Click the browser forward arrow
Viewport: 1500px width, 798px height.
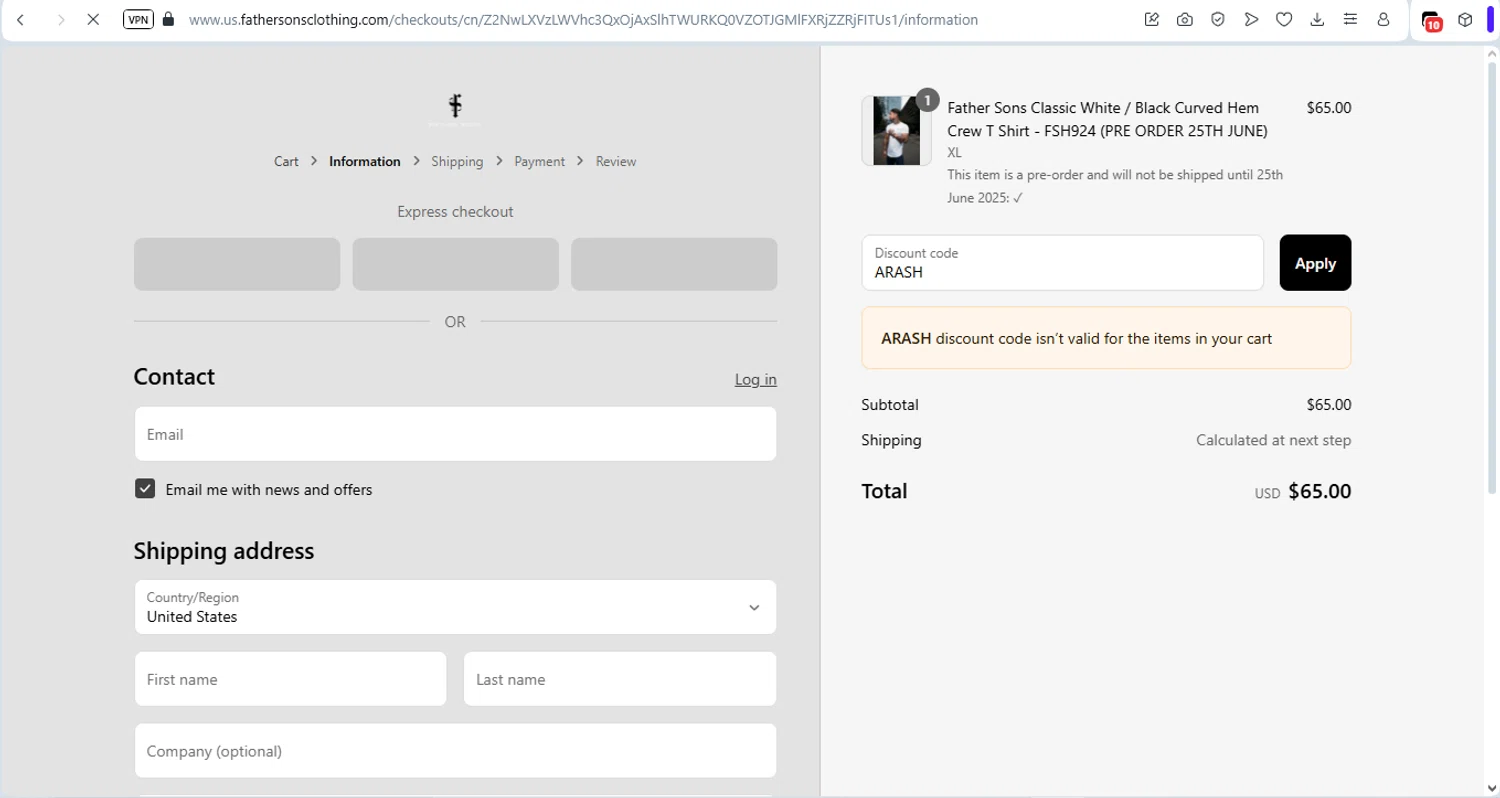[60, 19]
